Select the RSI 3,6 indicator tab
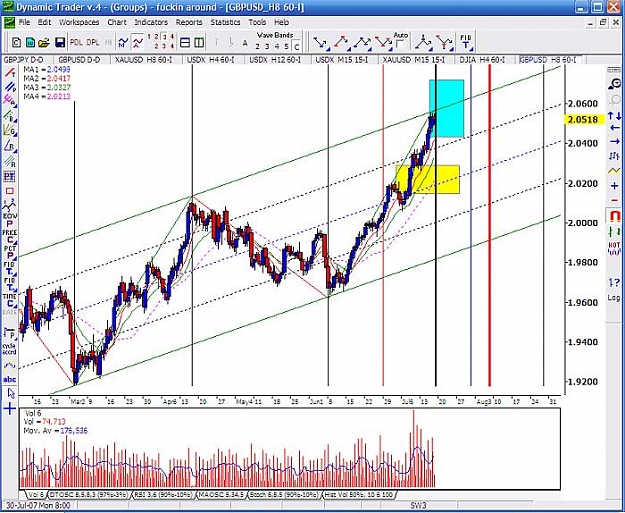This screenshot has height=513, width=625. 163,495
